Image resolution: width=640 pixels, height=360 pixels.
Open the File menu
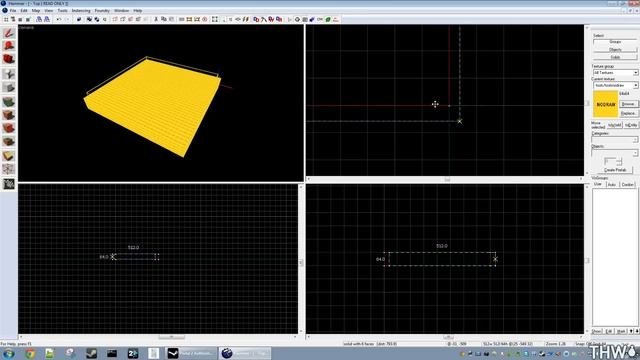[x=13, y=11]
